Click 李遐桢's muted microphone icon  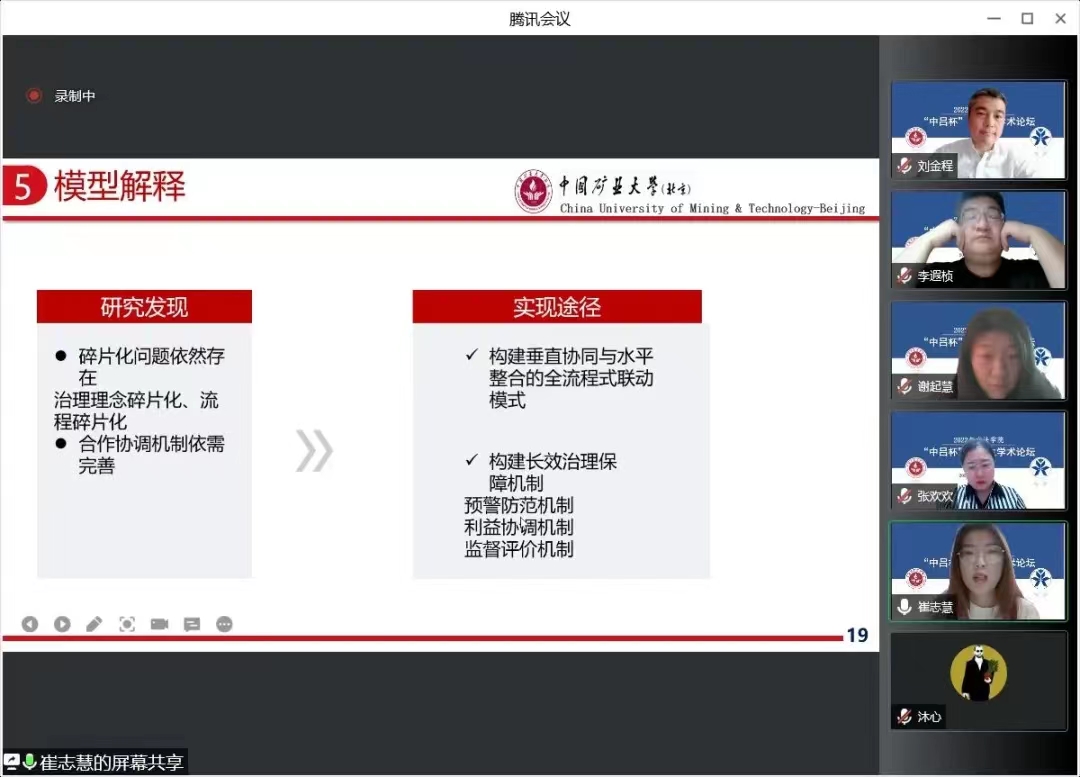click(904, 276)
